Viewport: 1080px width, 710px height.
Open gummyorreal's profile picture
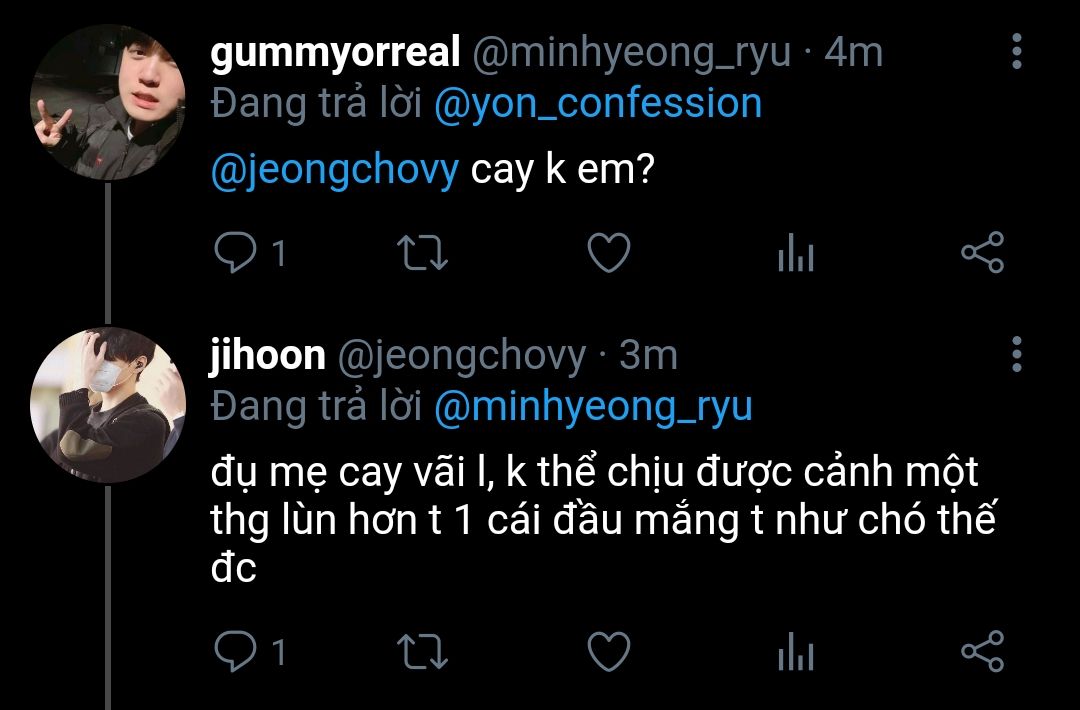[x=107, y=103]
